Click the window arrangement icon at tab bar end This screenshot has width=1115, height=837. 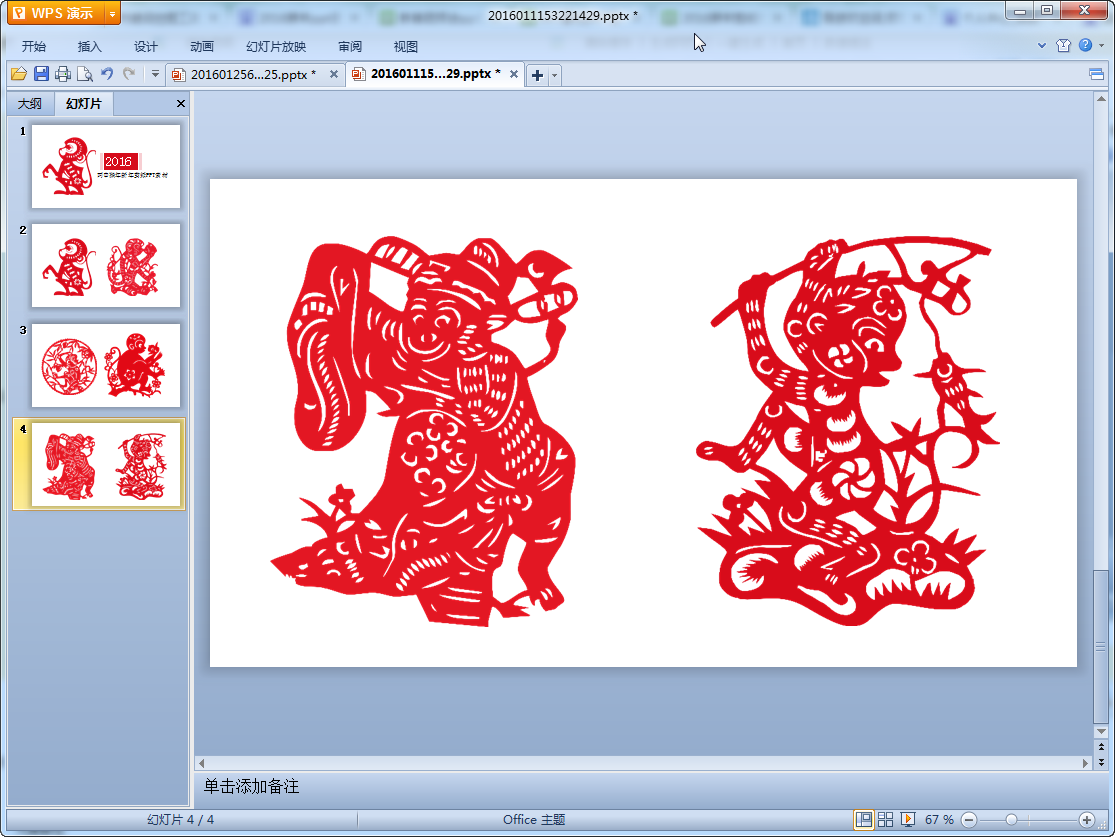pyautogui.click(x=1097, y=74)
